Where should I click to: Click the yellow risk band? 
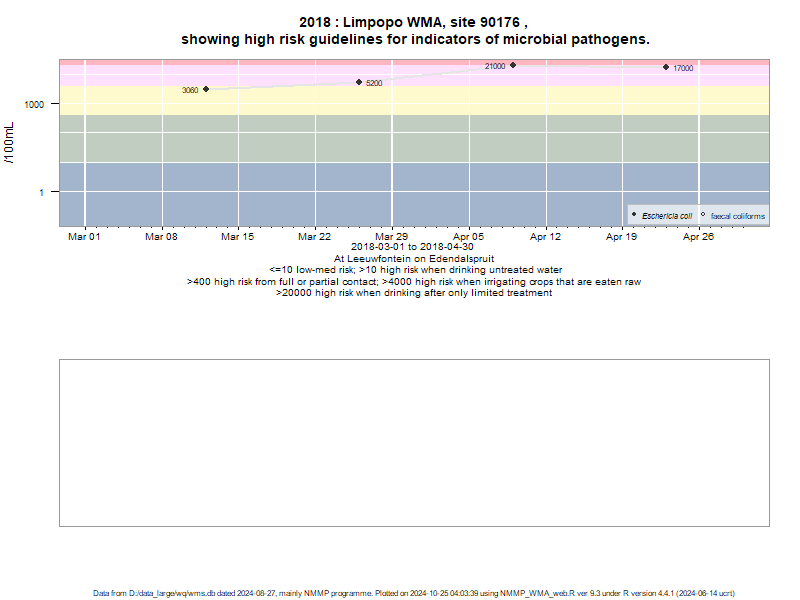click(414, 100)
